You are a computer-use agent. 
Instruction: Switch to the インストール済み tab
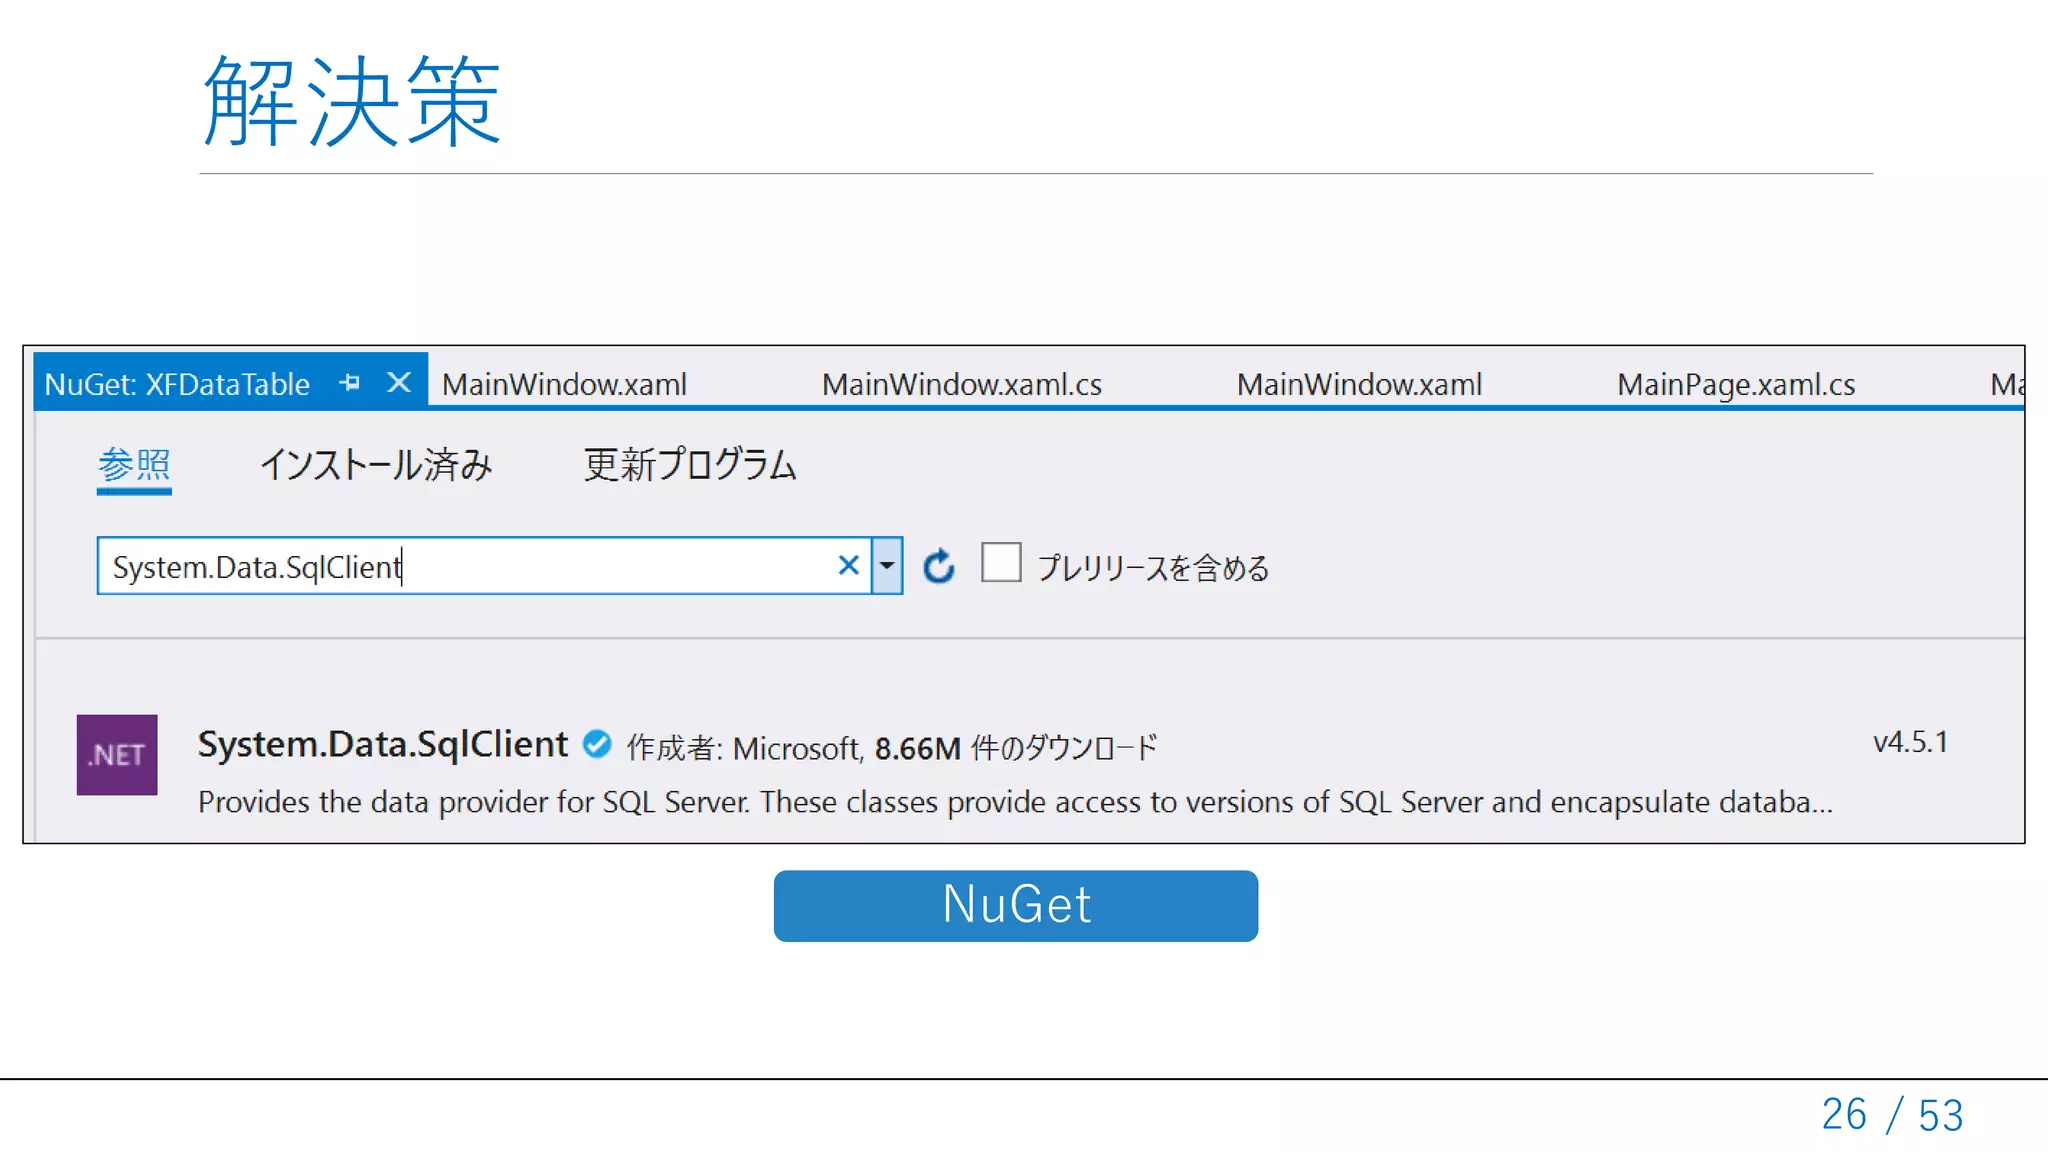[376, 465]
